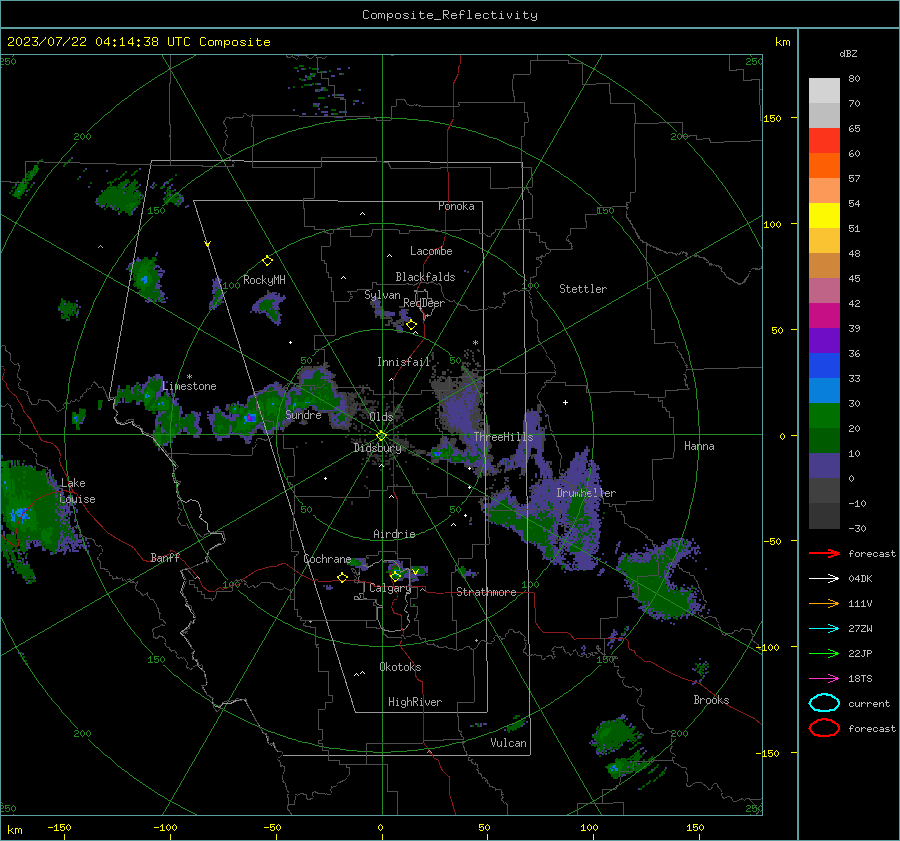The width and height of the screenshot is (900, 841).
Task: Click yellow diamond marker at Red Deer
Action: 411,325
